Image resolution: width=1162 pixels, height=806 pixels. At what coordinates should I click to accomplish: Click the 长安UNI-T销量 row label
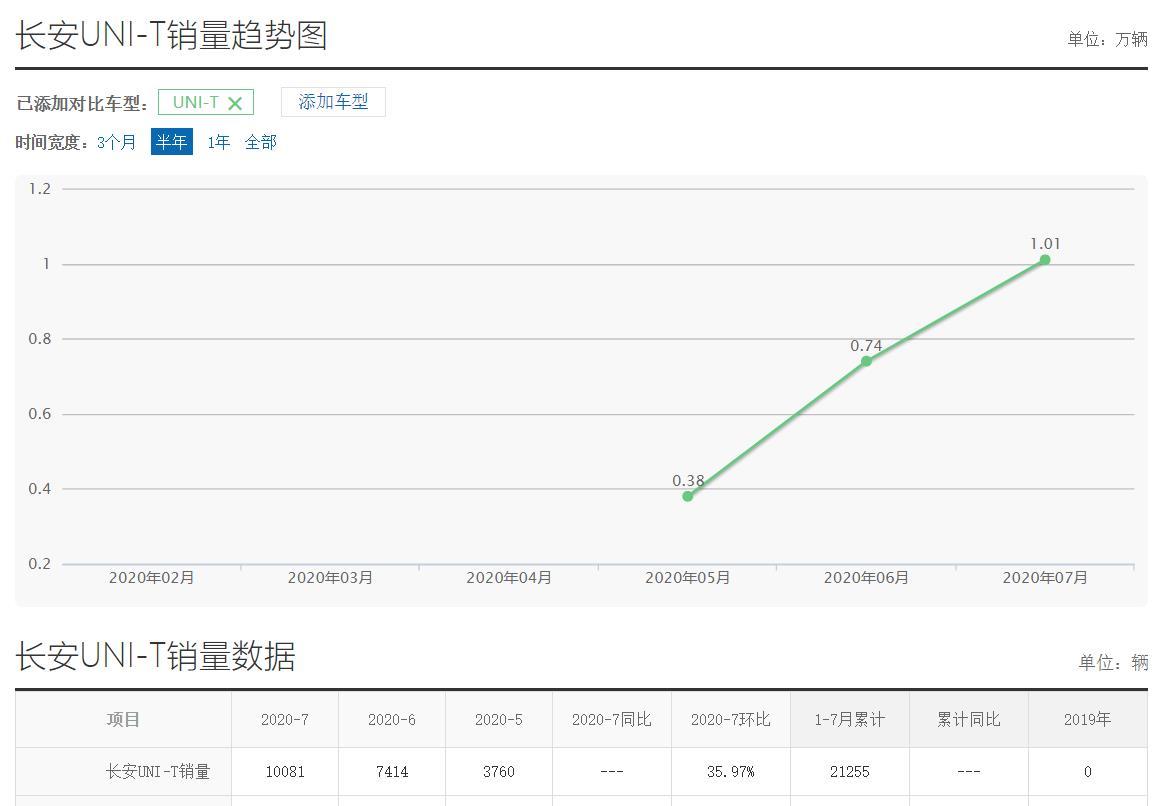pos(158,772)
